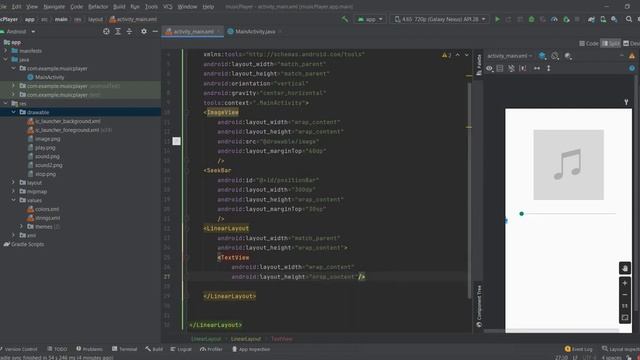Click Collapse All in project panel

click(x=129, y=31)
